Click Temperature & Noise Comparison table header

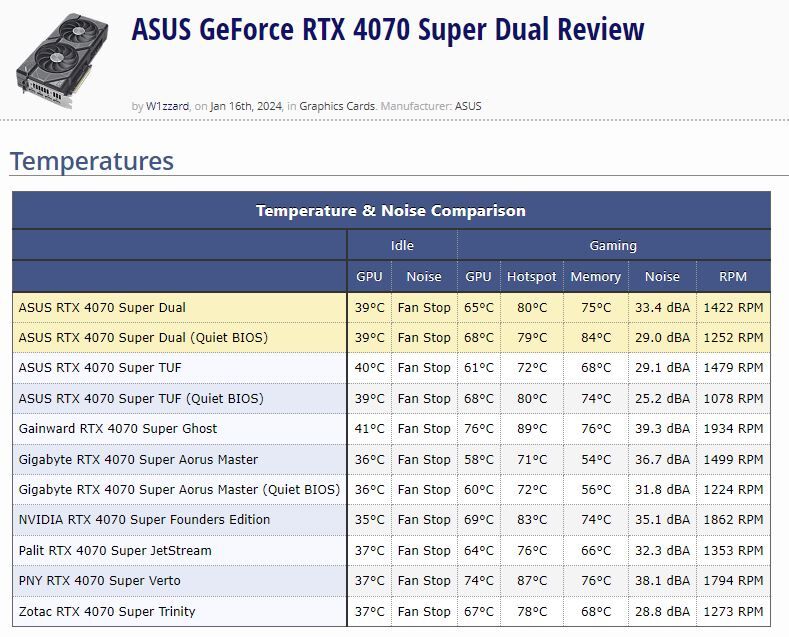coord(390,211)
